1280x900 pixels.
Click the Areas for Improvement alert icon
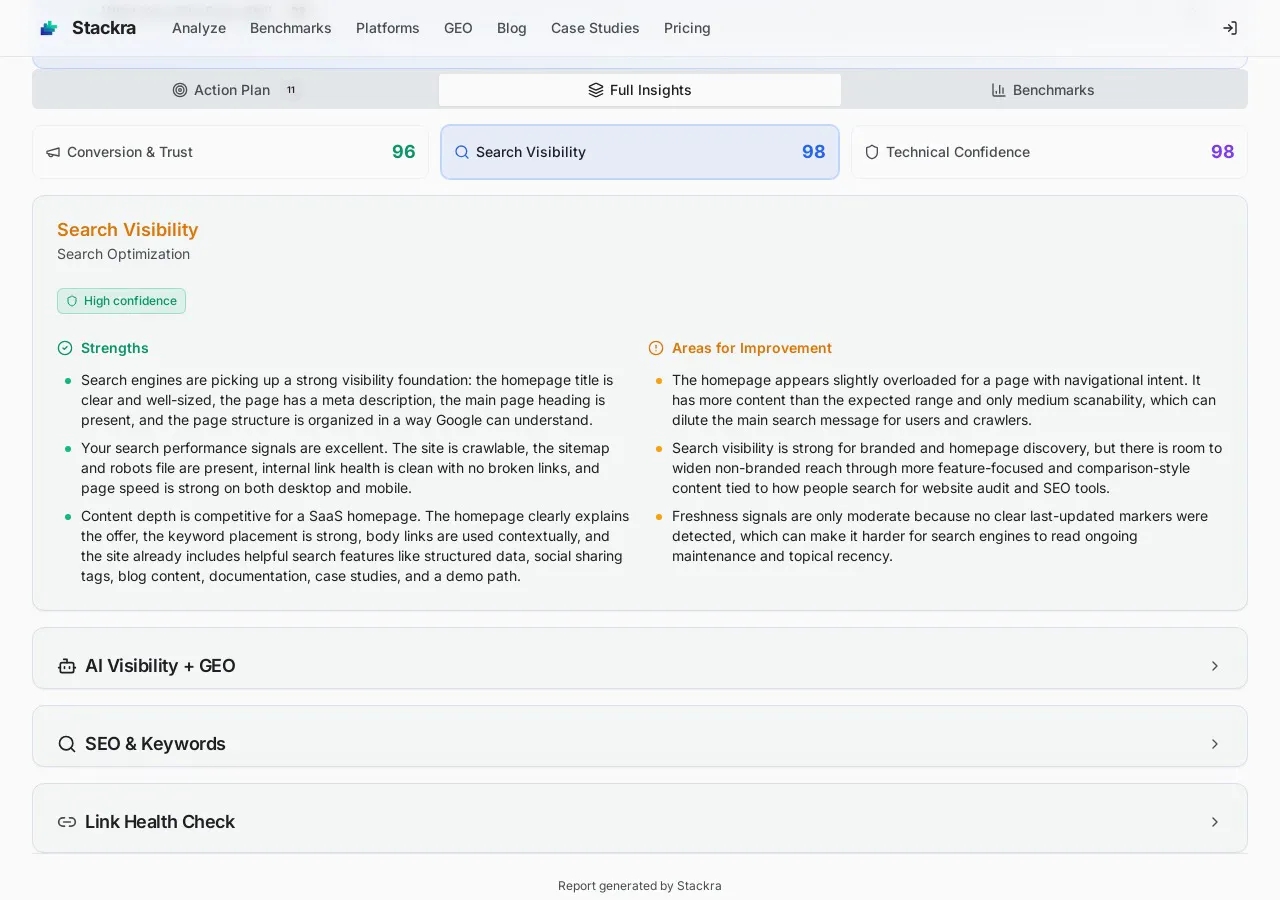[656, 348]
